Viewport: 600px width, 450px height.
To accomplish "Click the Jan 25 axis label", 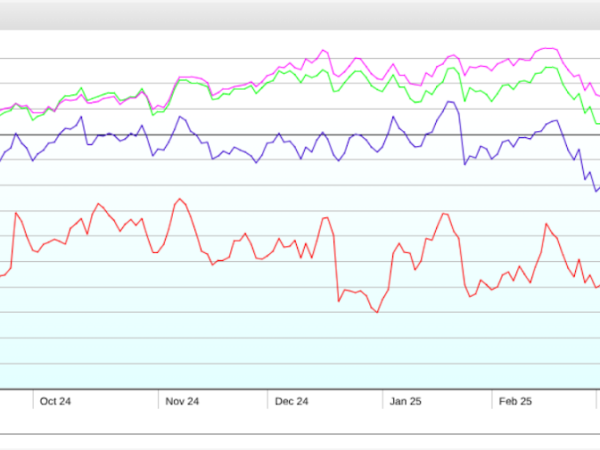I will [405, 401].
